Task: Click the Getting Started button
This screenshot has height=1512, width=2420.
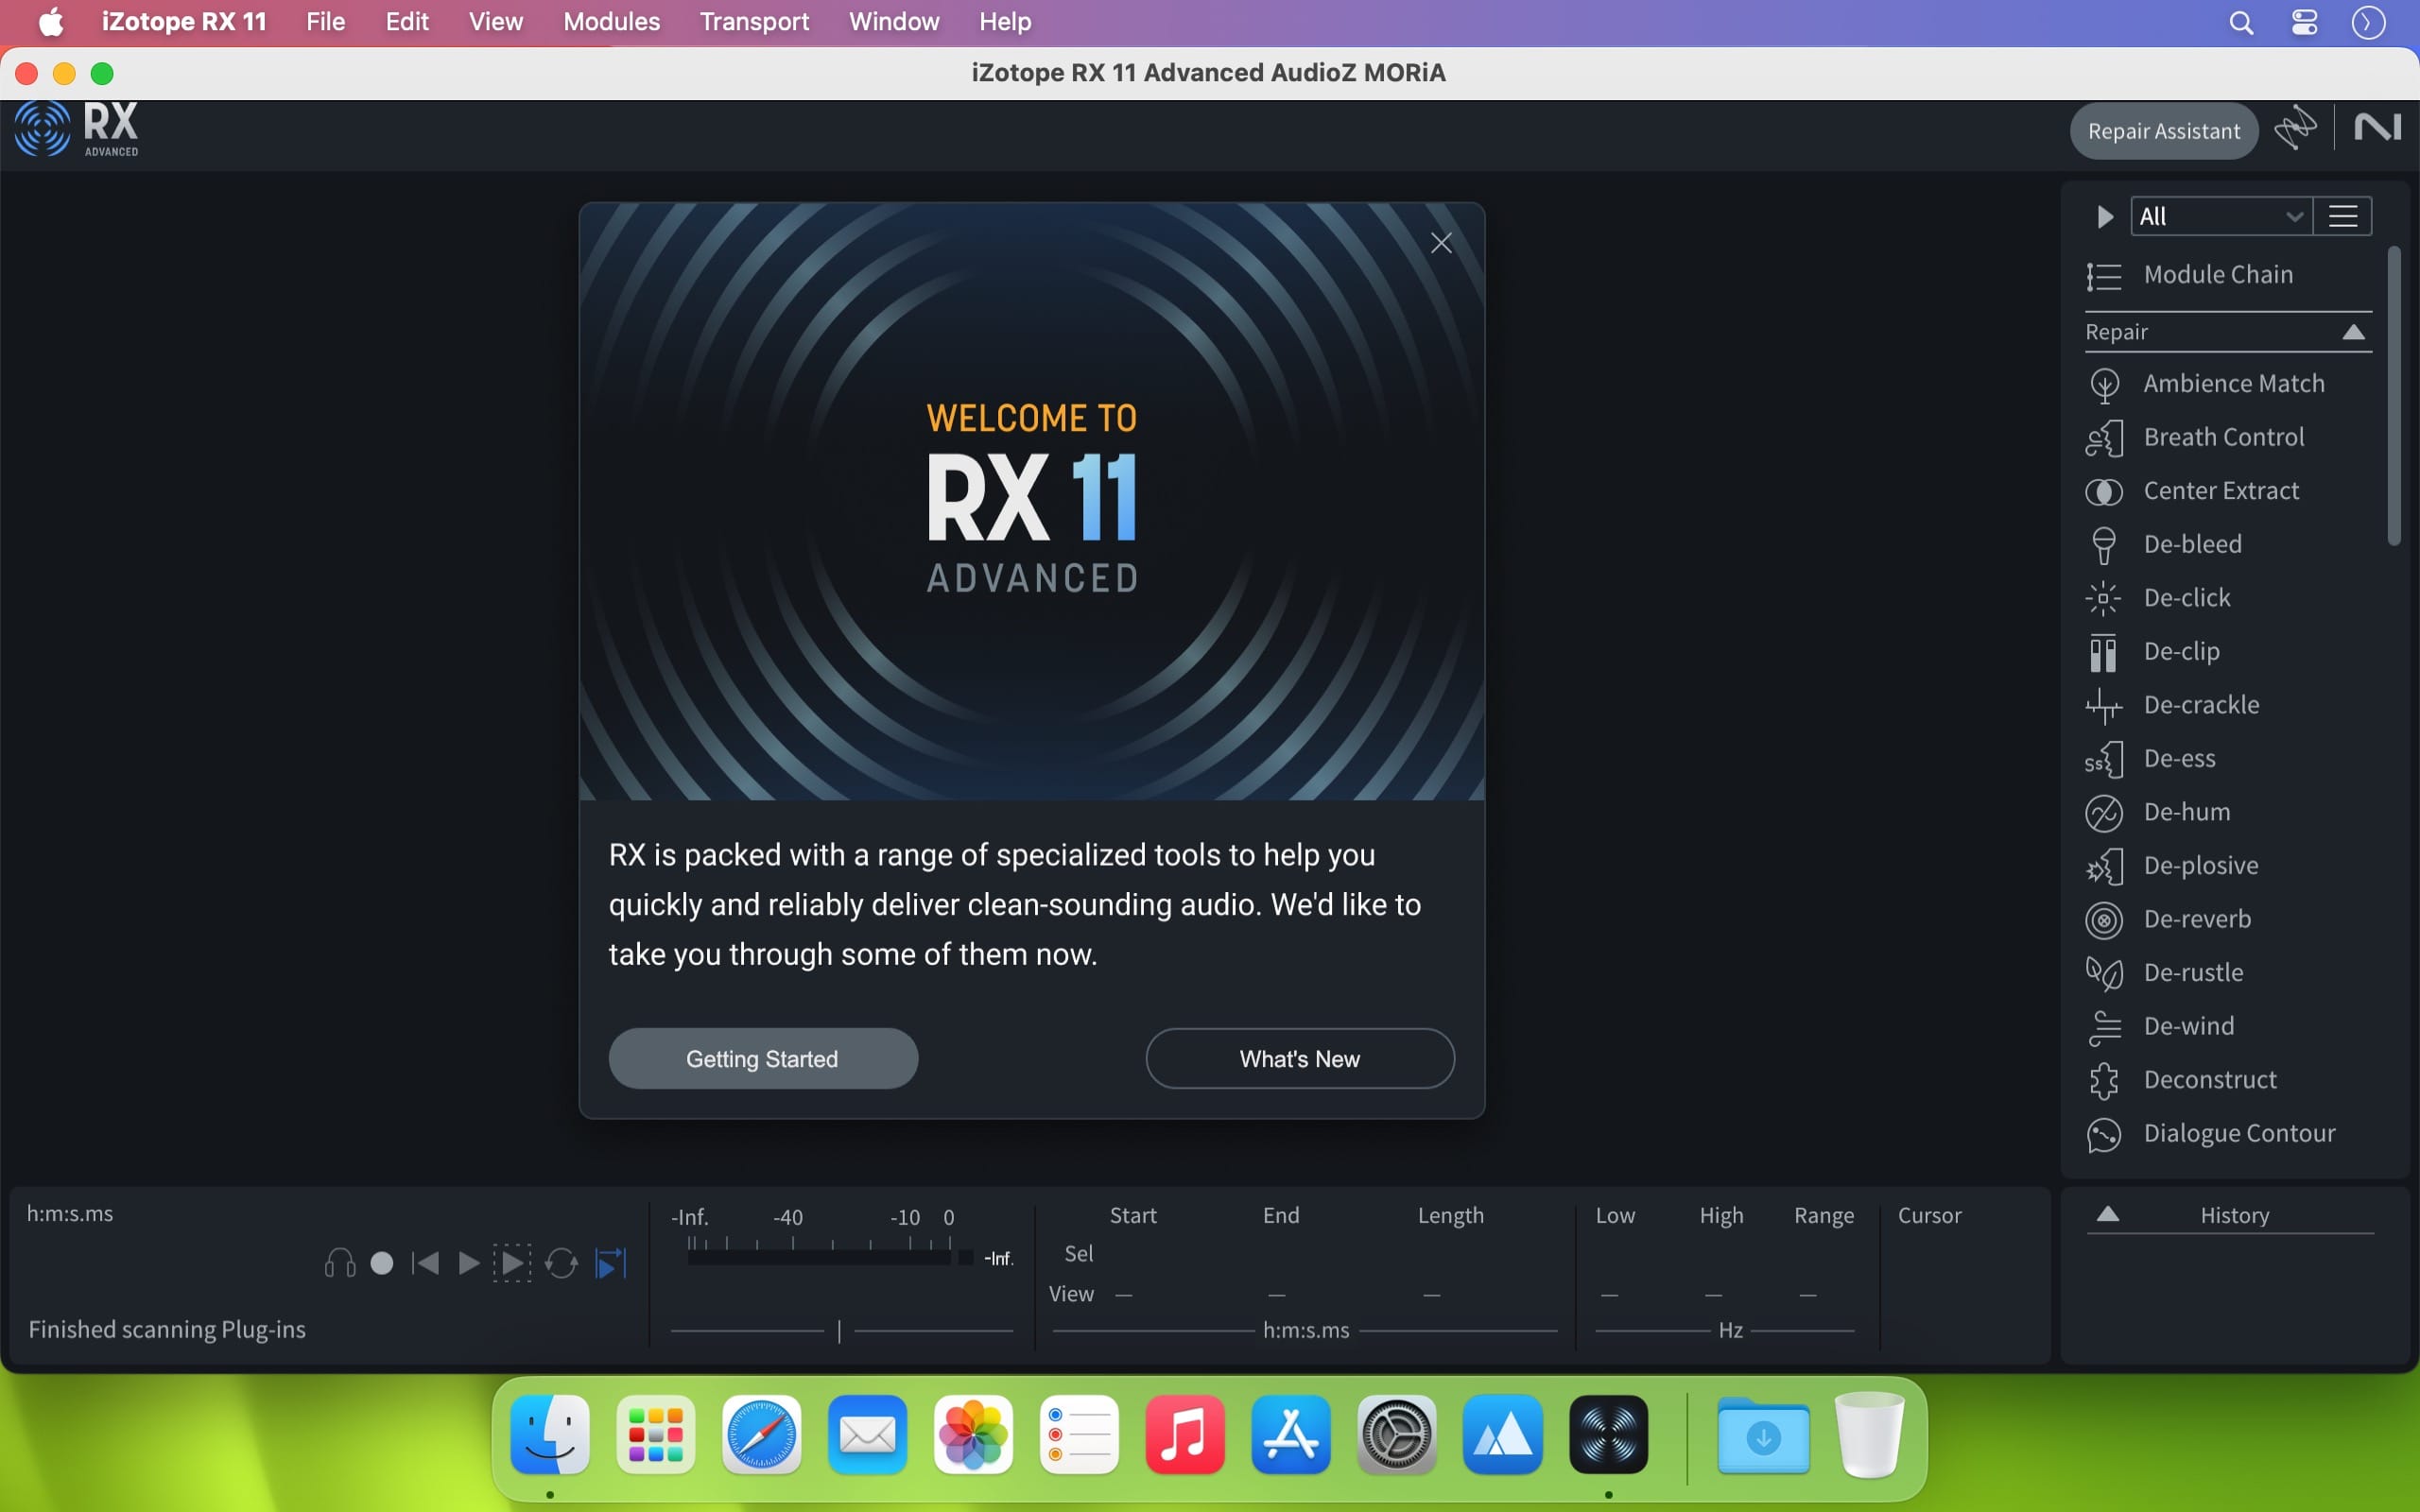Action: tap(763, 1059)
